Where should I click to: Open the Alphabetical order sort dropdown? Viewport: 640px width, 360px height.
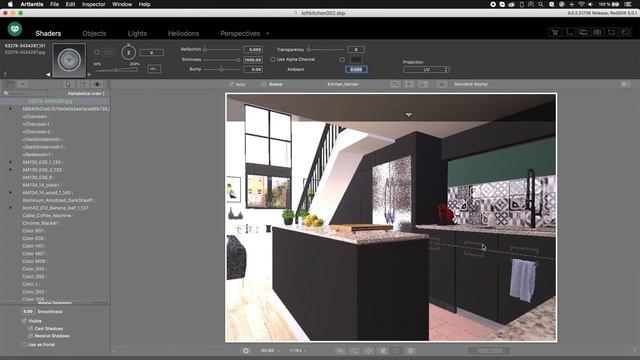coord(86,93)
